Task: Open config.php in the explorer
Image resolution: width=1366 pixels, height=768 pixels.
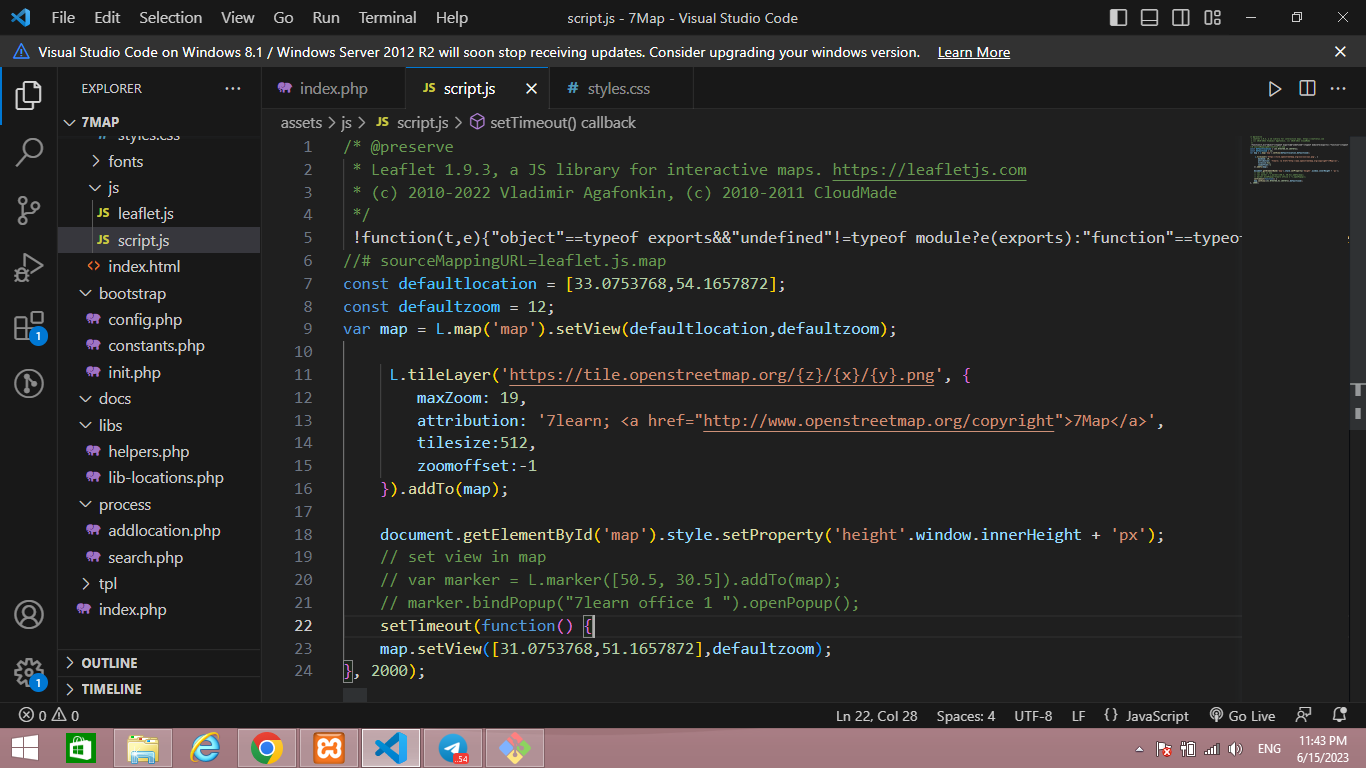Action: point(145,320)
